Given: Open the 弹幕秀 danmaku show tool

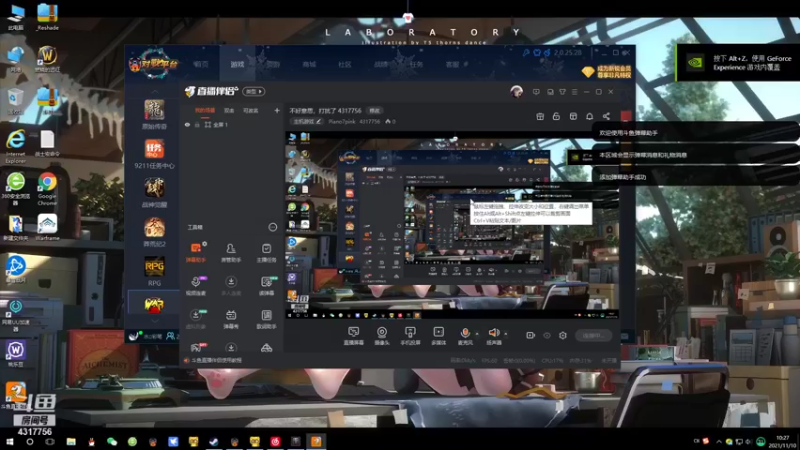Looking at the screenshot, I should (x=231, y=319).
